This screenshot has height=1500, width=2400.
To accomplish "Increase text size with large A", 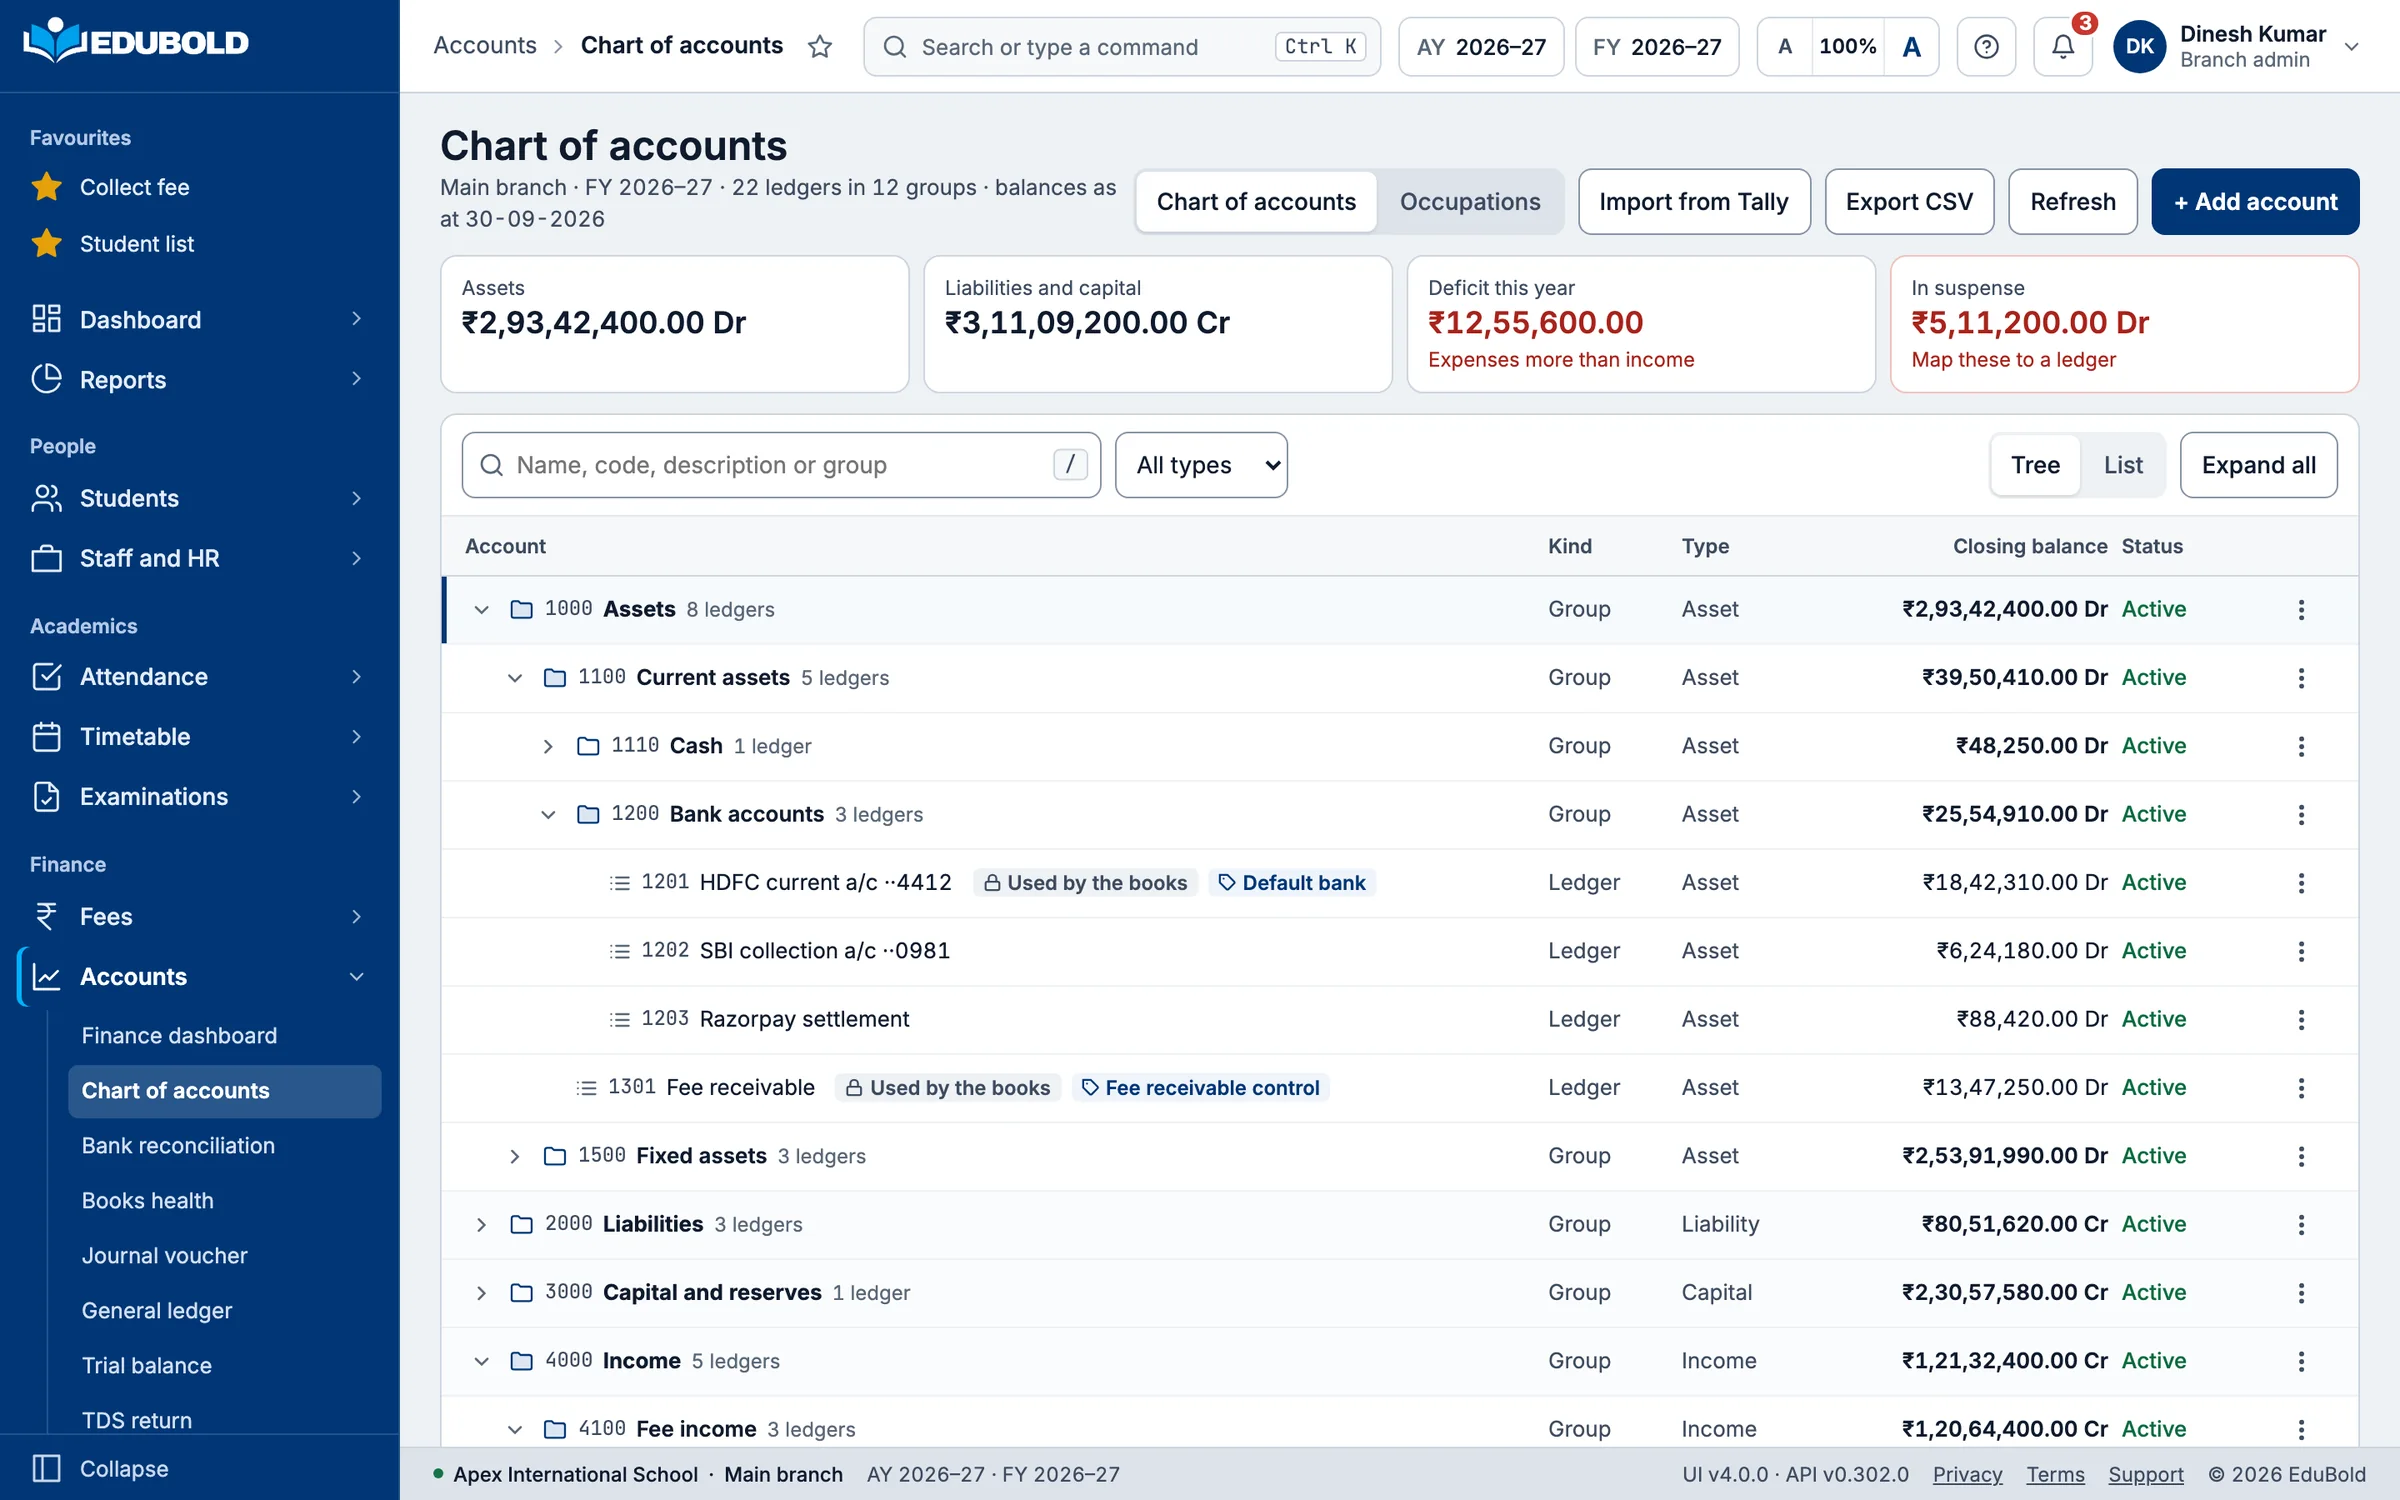I will tap(1911, 46).
